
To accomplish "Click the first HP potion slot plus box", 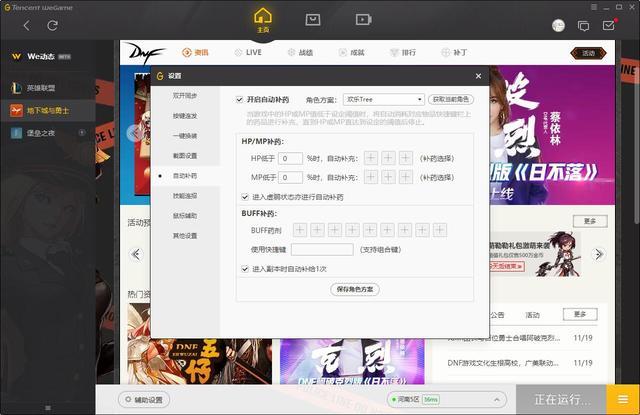I will pyautogui.click(x=371, y=158).
